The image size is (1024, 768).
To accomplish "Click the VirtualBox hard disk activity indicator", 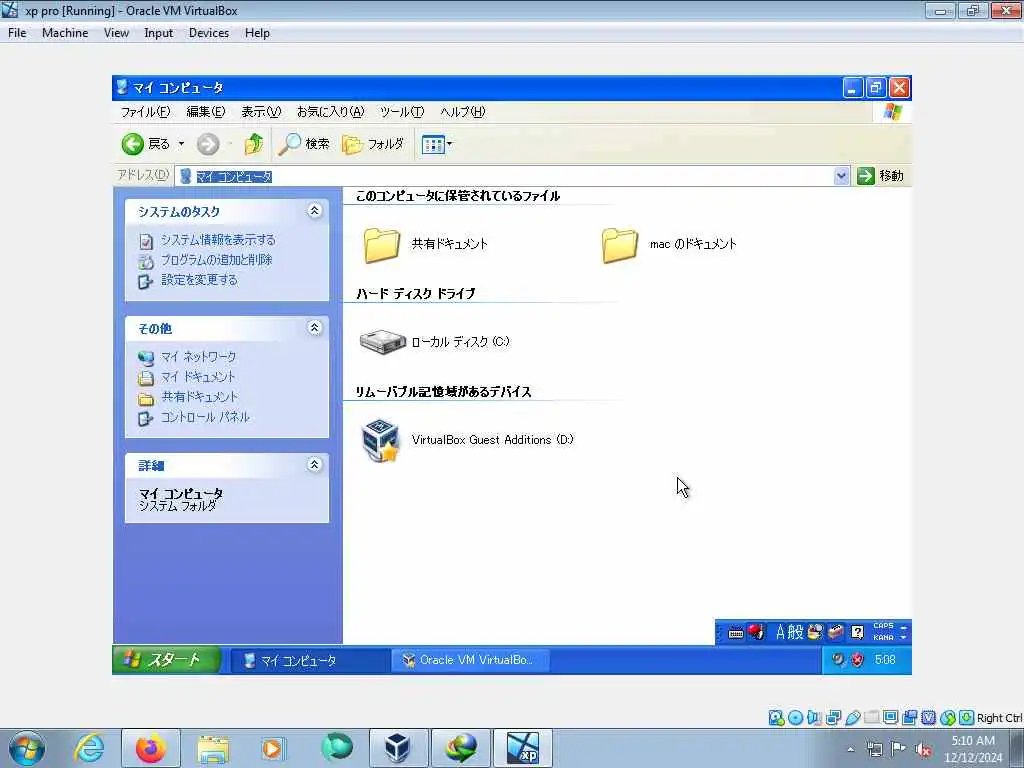I will pos(776,718).
